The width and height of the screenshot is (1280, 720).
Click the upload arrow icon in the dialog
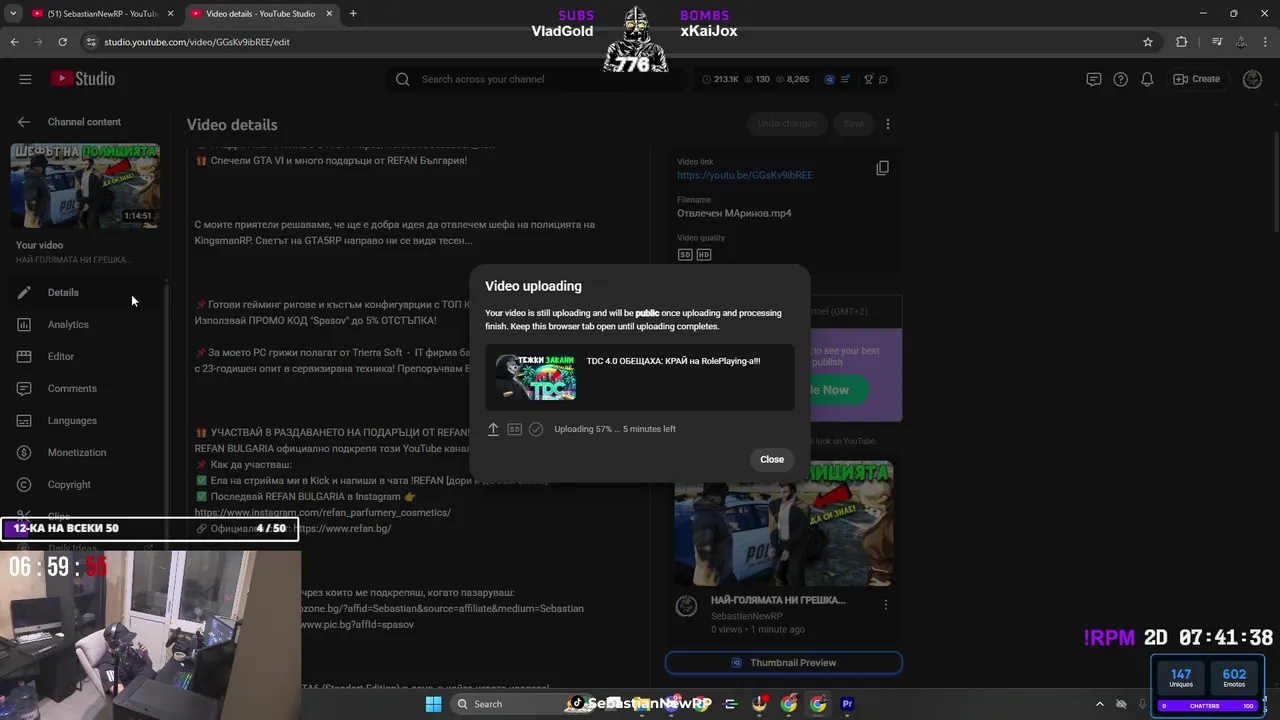click(x=493, y=429)
